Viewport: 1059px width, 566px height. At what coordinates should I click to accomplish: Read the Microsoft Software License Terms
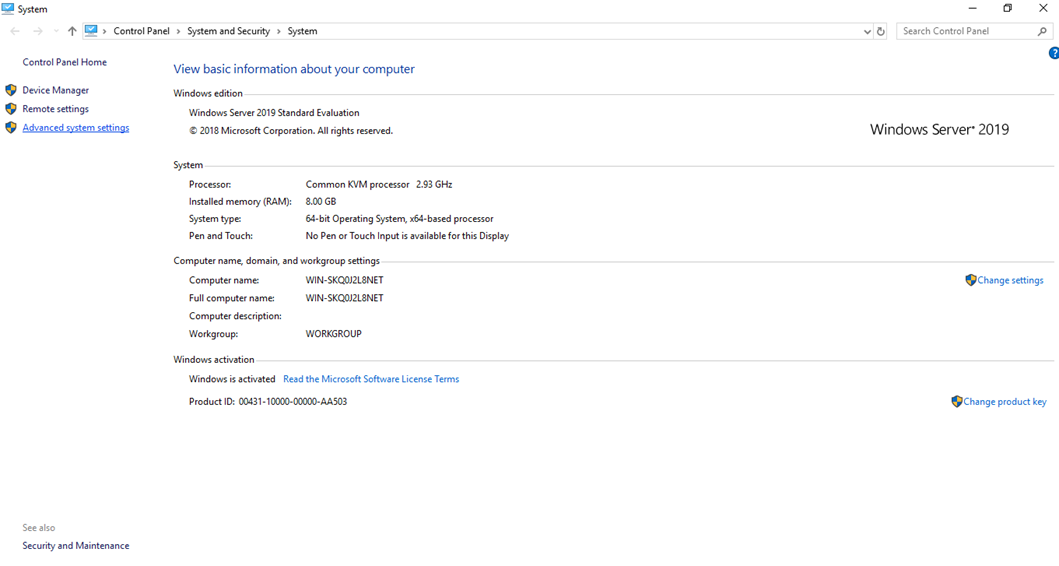(x=371, y=379)
